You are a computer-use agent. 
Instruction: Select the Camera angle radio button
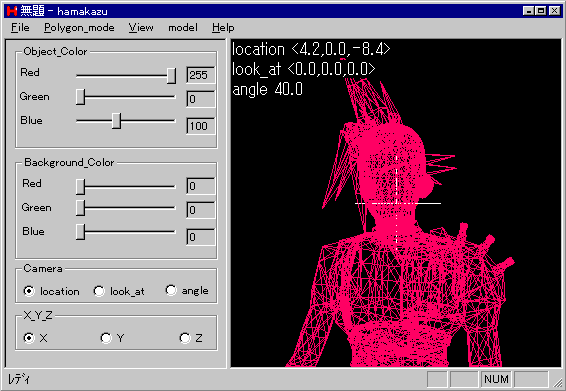tap(171, 290)
